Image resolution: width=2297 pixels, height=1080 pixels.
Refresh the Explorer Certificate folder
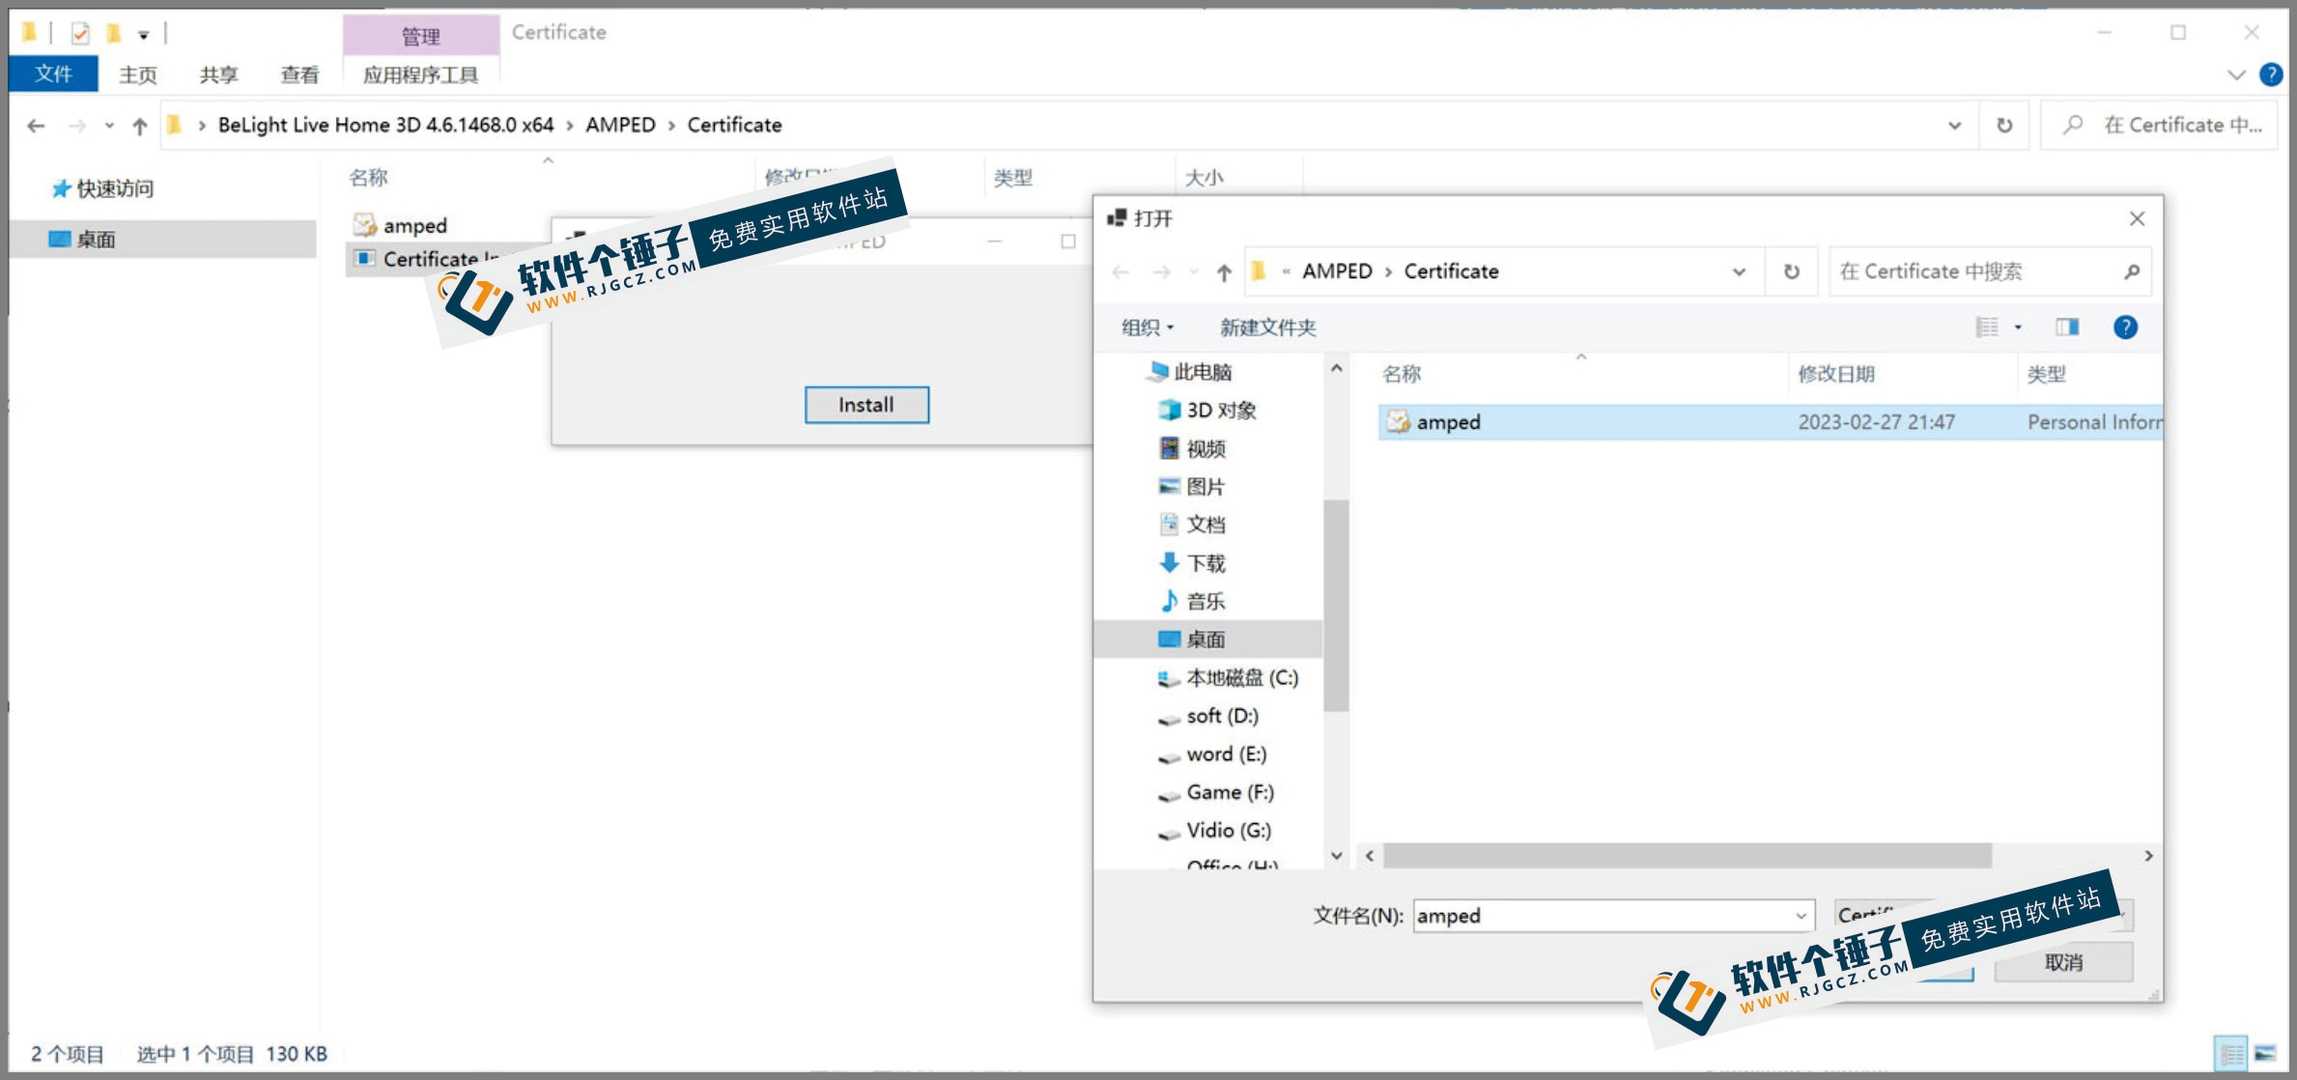[x=2004, y=126]
